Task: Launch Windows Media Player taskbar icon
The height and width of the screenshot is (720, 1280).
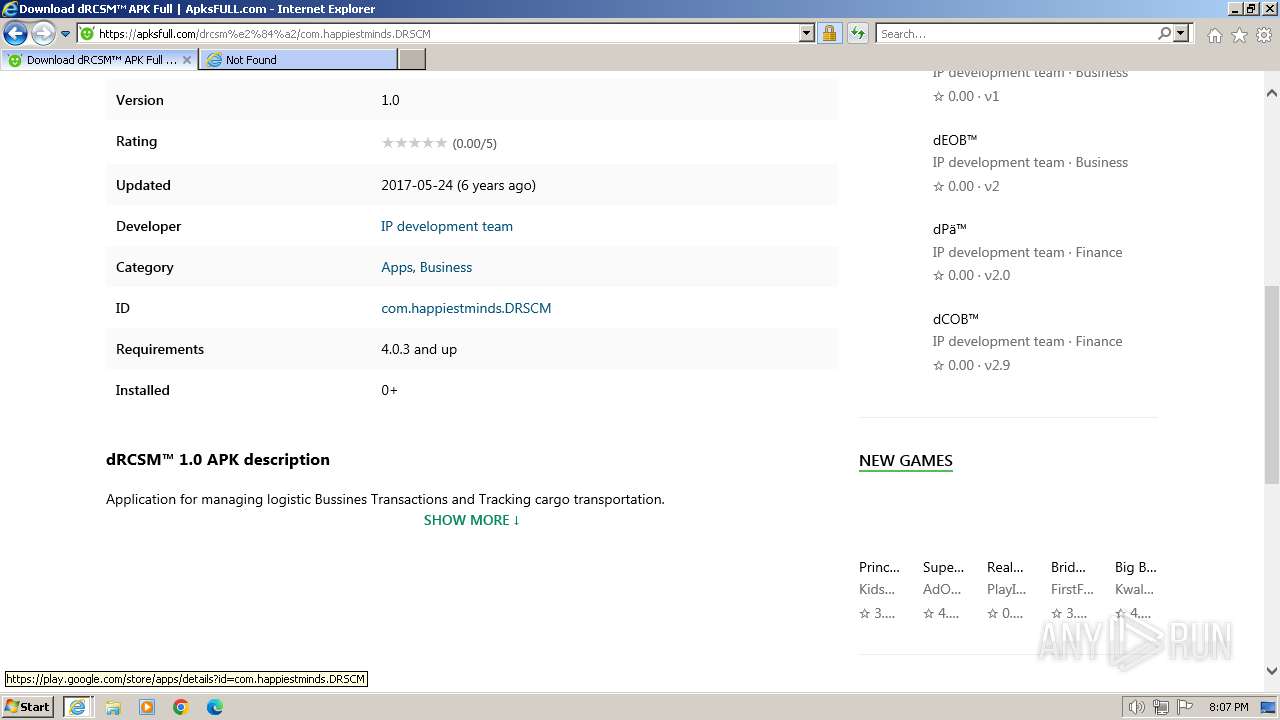Action: [x=147, y=707]
